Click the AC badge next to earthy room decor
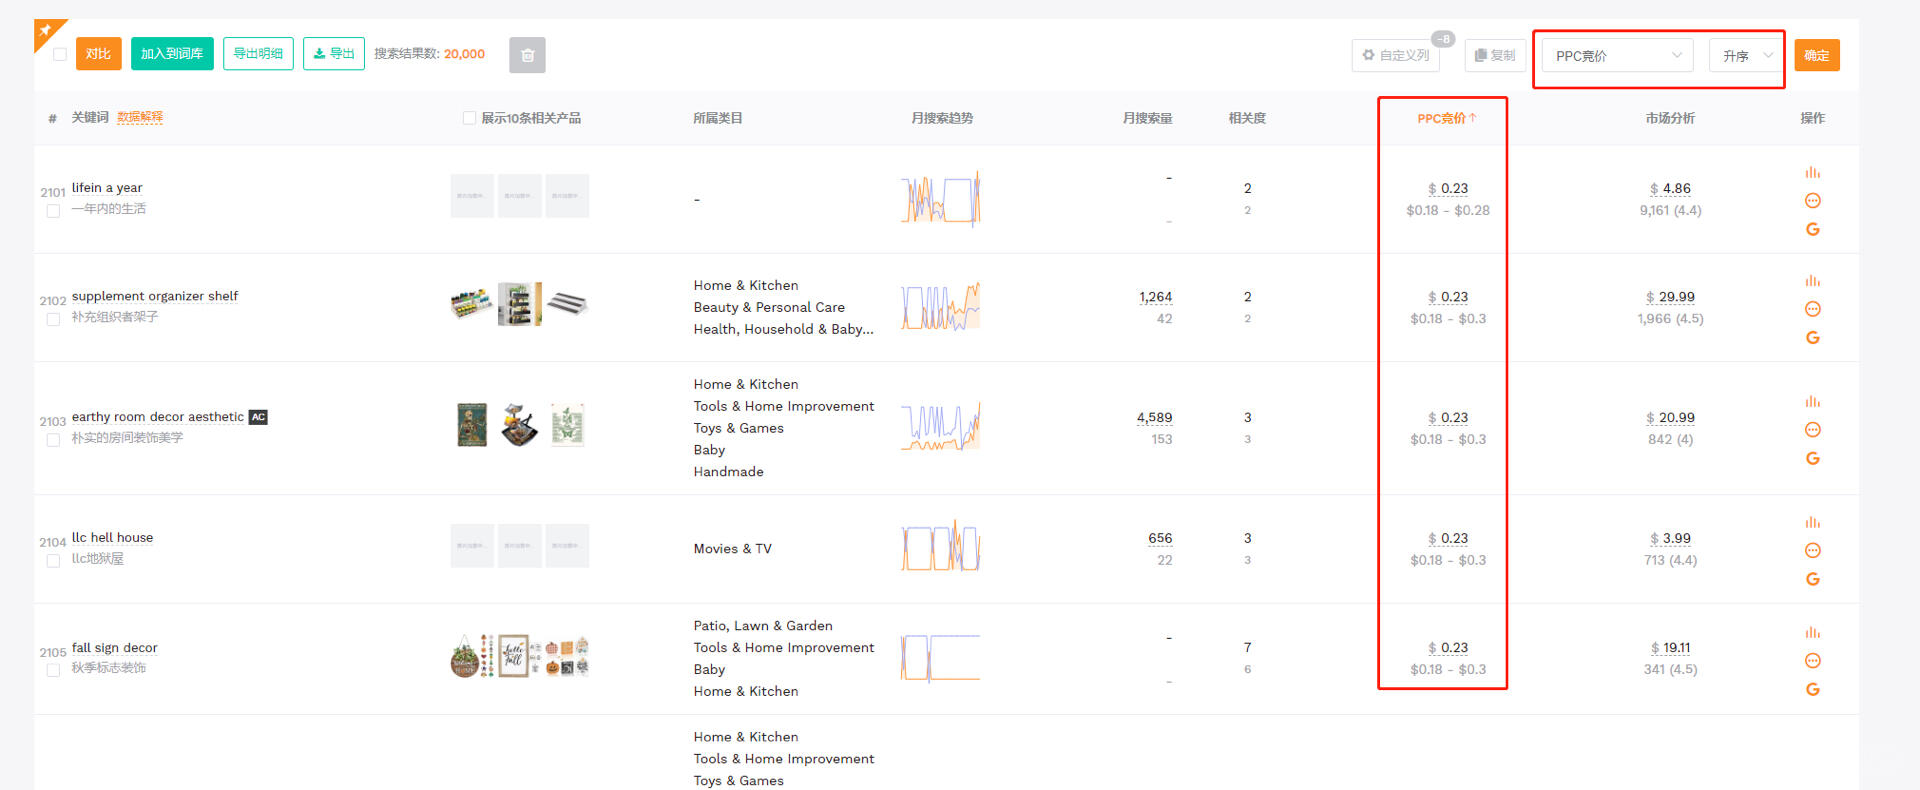Image resolution: width=1920 pixels, height=790 pixels. [258, 417]
